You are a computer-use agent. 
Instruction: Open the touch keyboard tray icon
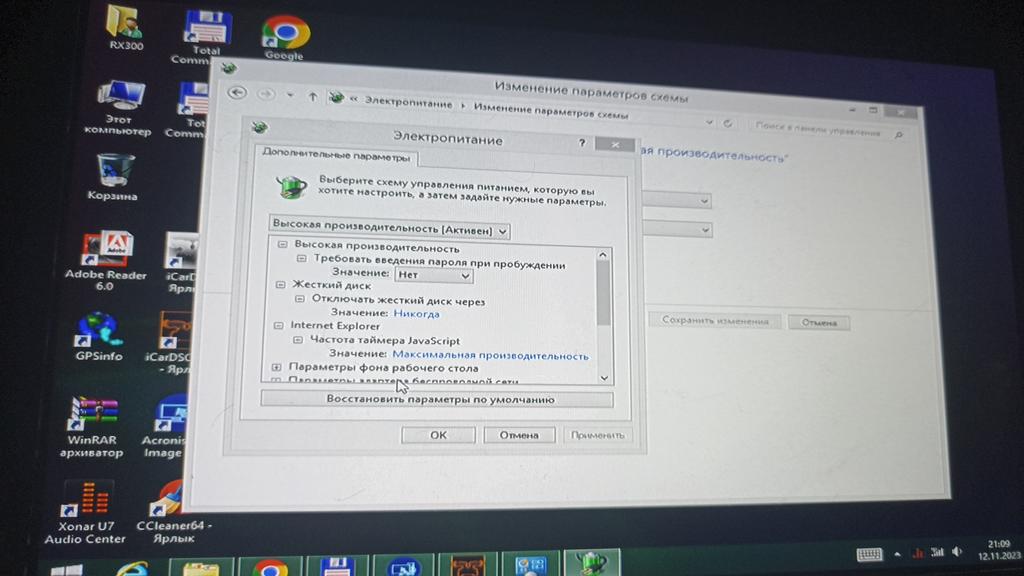click(x=869, y=554)
